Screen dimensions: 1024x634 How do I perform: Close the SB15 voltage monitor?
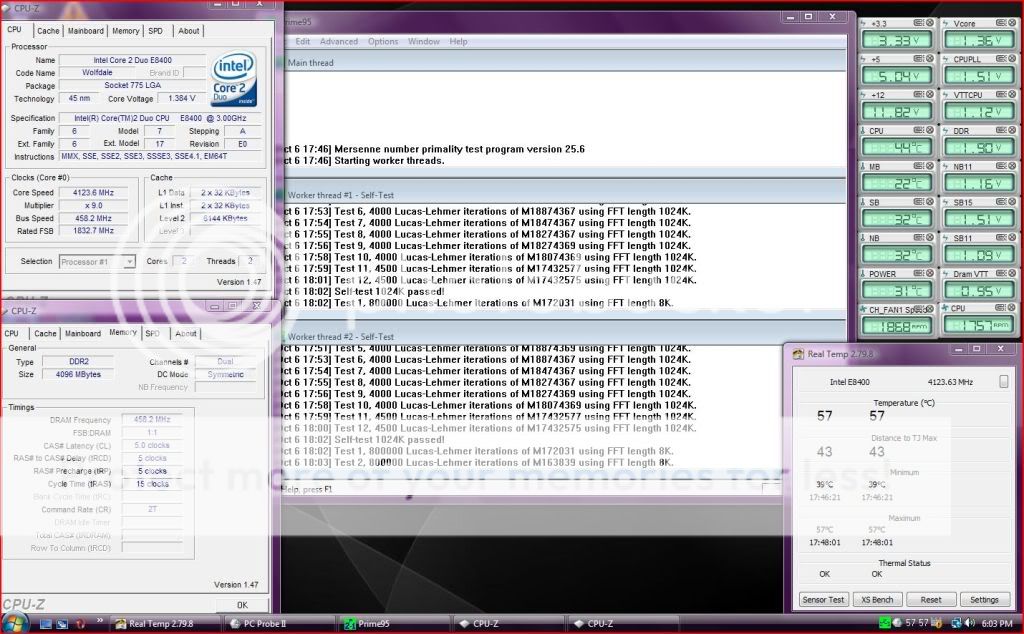tap(1012, 202)
